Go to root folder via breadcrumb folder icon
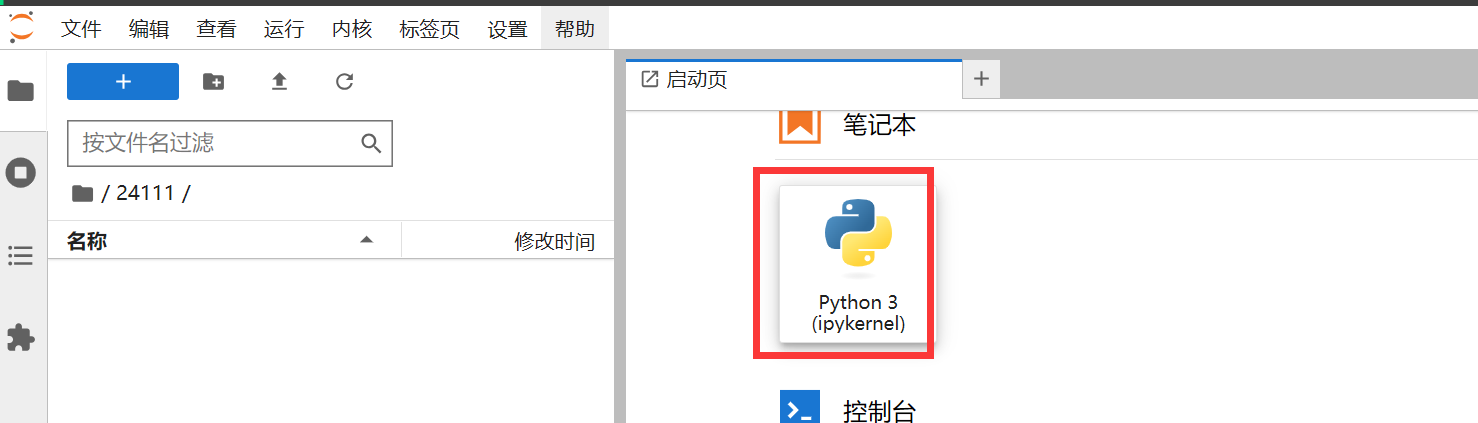This screenshot has height=423, width=1478. coord(82,193)
